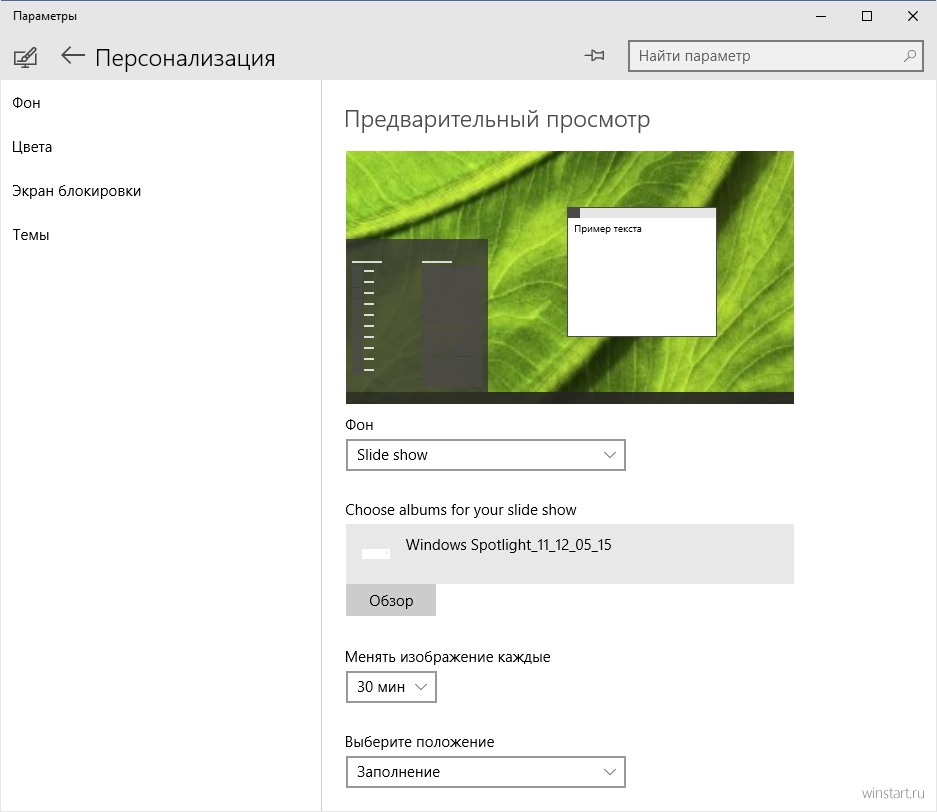Click the desktop preview image
The height and width of the screenshot is (812, 937).
coord(569,277)
